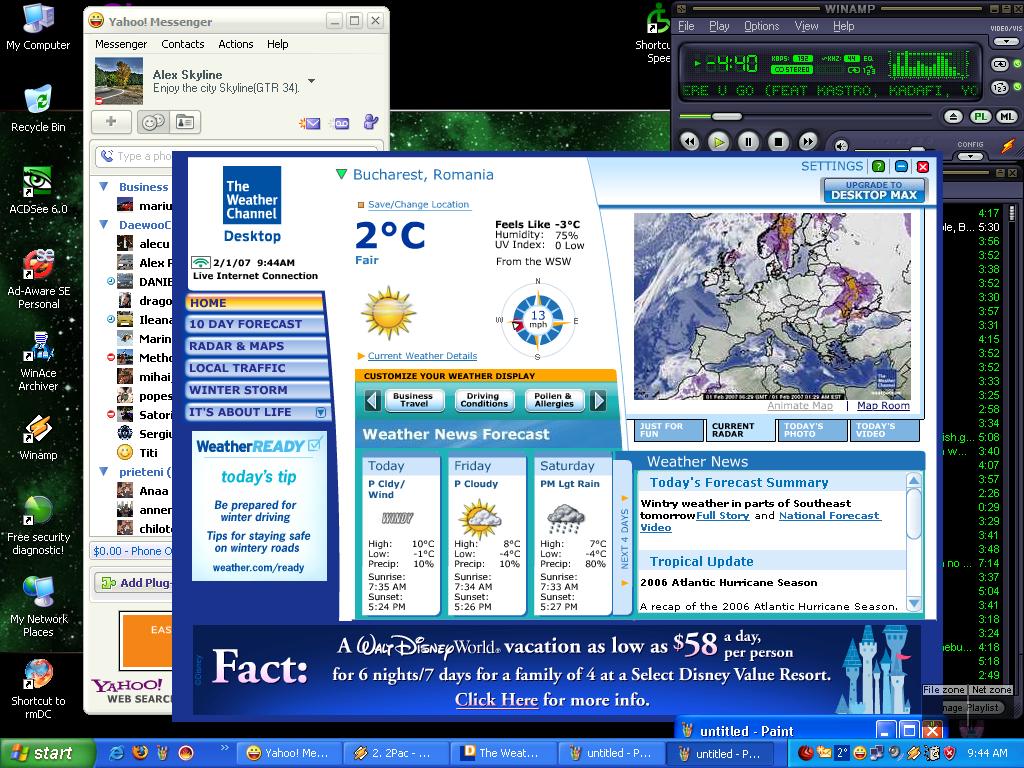Screen dimensions: 1024x768
Task: Open the Contacts menu in Yahoo Messenger
Action: (182, 44)
